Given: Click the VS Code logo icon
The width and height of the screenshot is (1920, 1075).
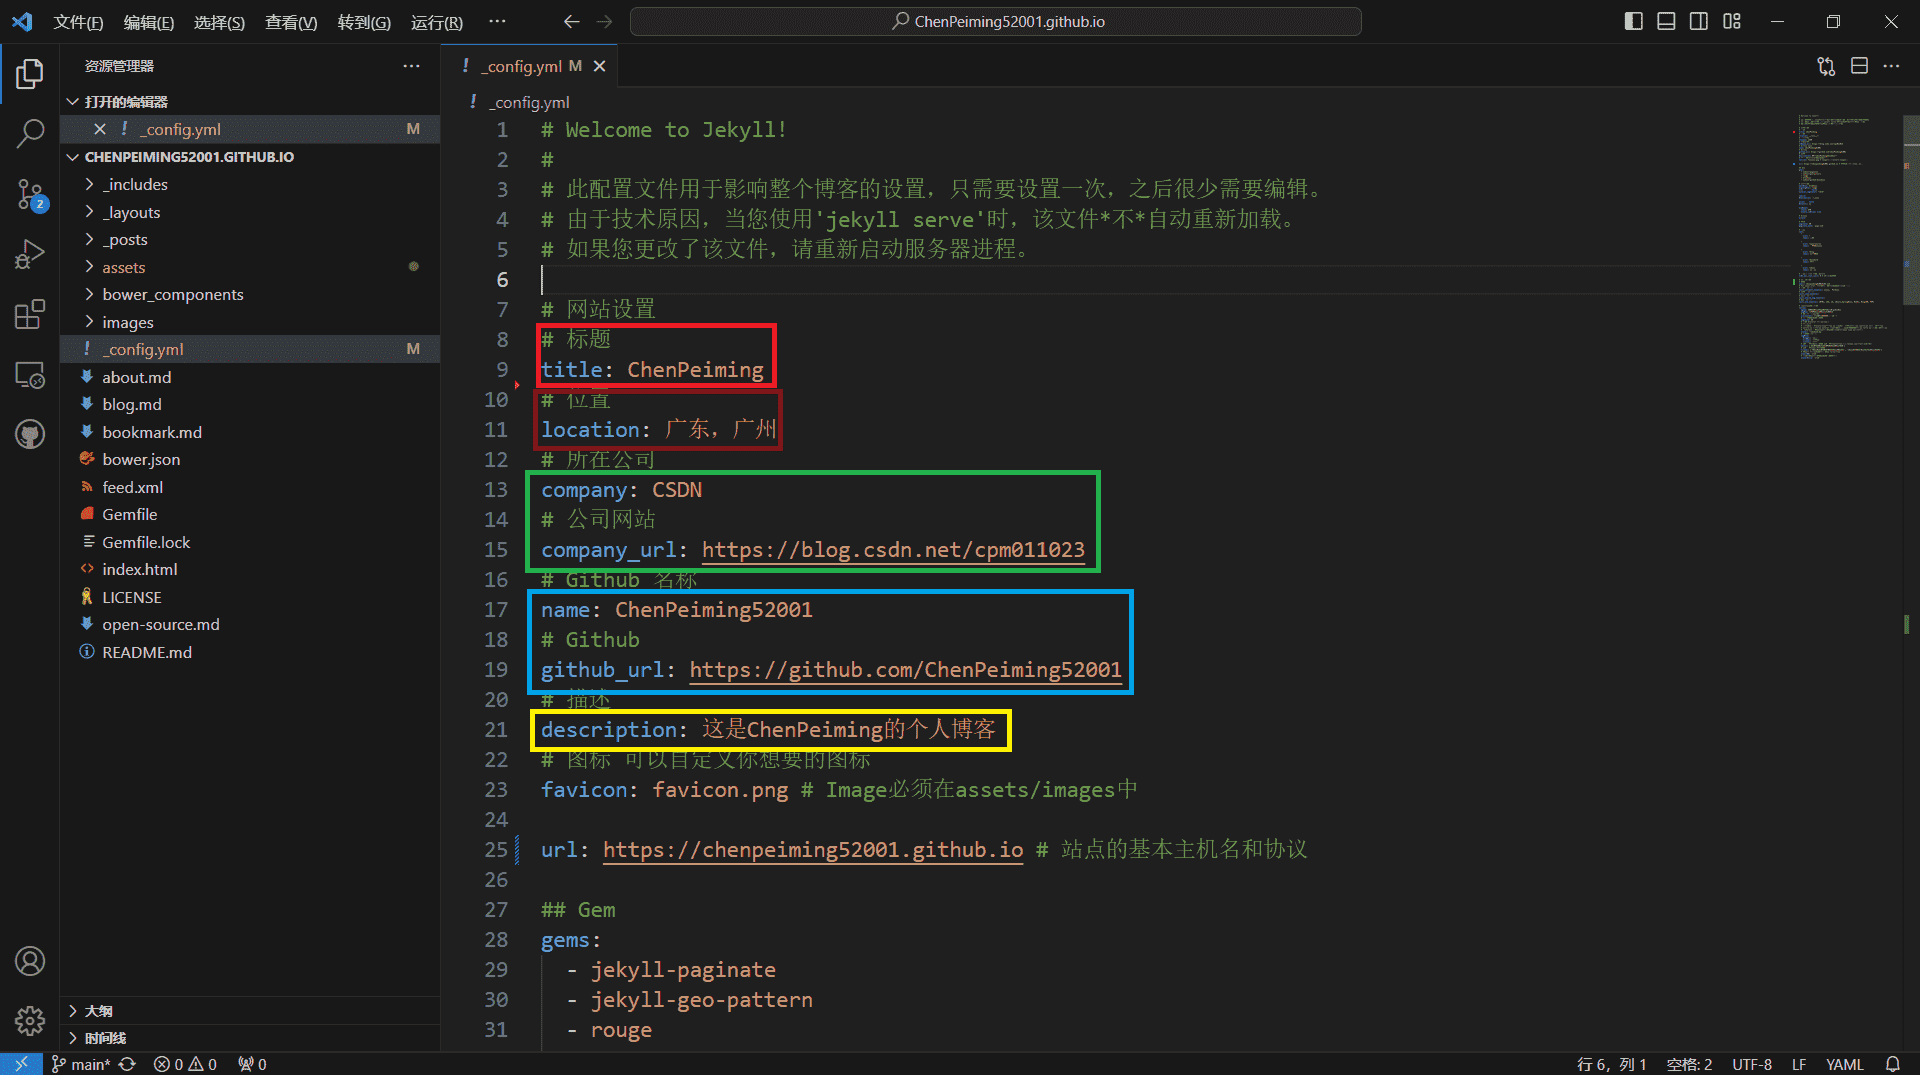Looking at the screenshot, I should click(22, 21).
